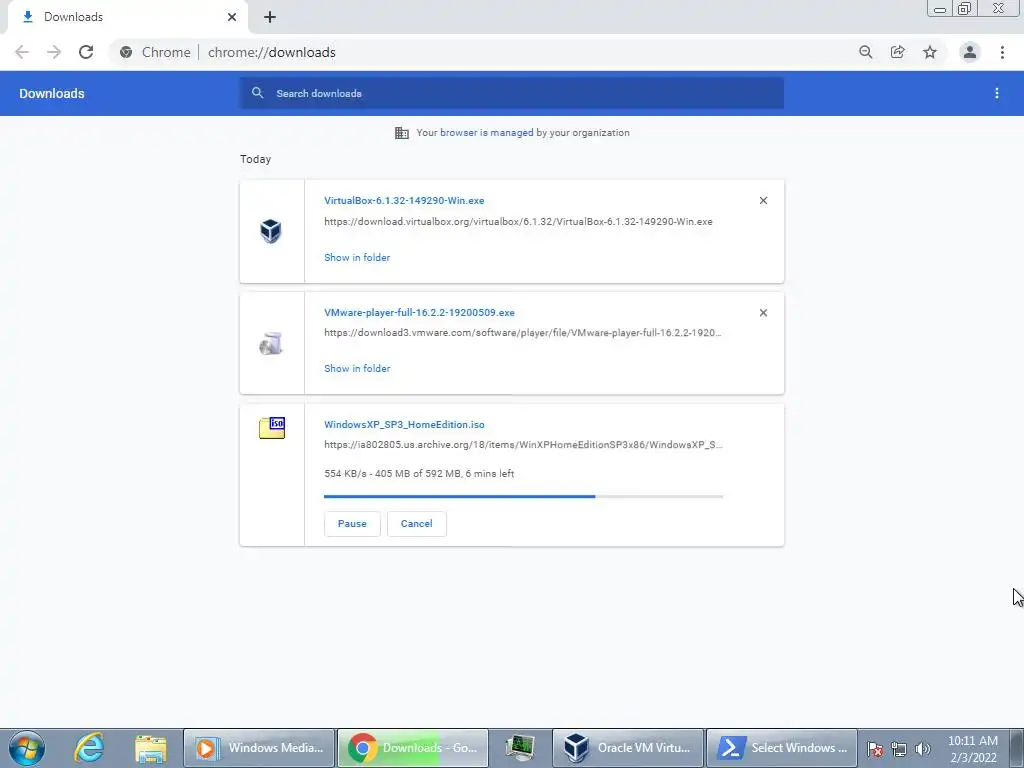This screenshot has height=768, width=1024.
Task: Click the browser forward arrow
Action: (x=54, y=52)
